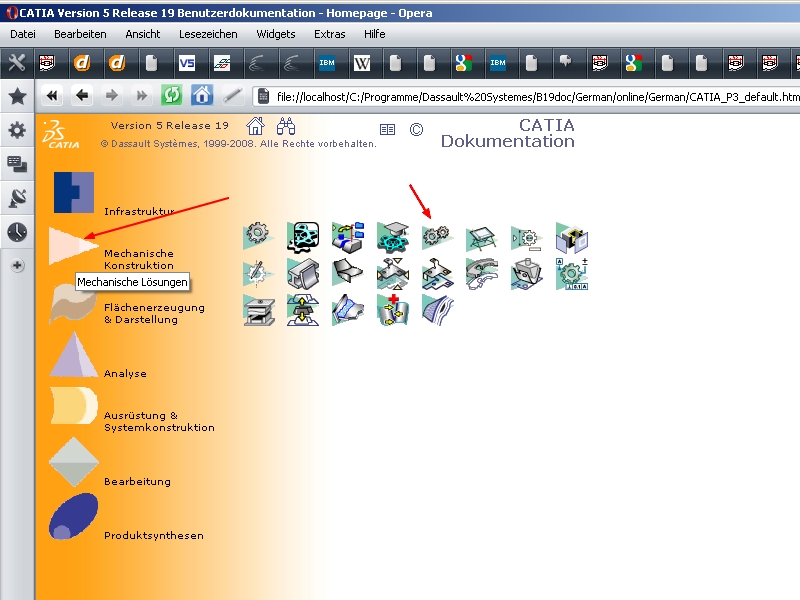800x600 pixels.
Task: Open the Bookmarks star side panel
Action: click(17, 96)
